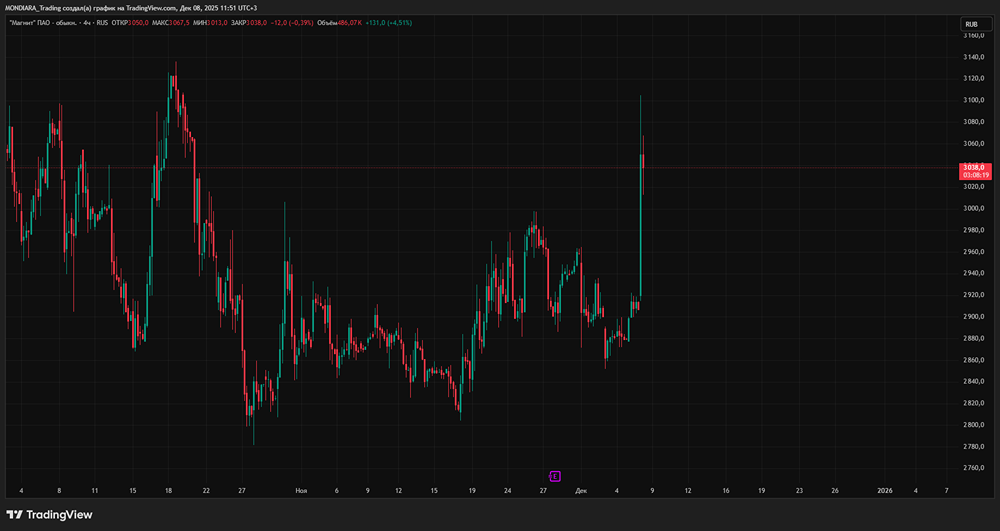Click the 11 date label on time axis
Viewport: 1000px width, 531px height.
point(95,491)
